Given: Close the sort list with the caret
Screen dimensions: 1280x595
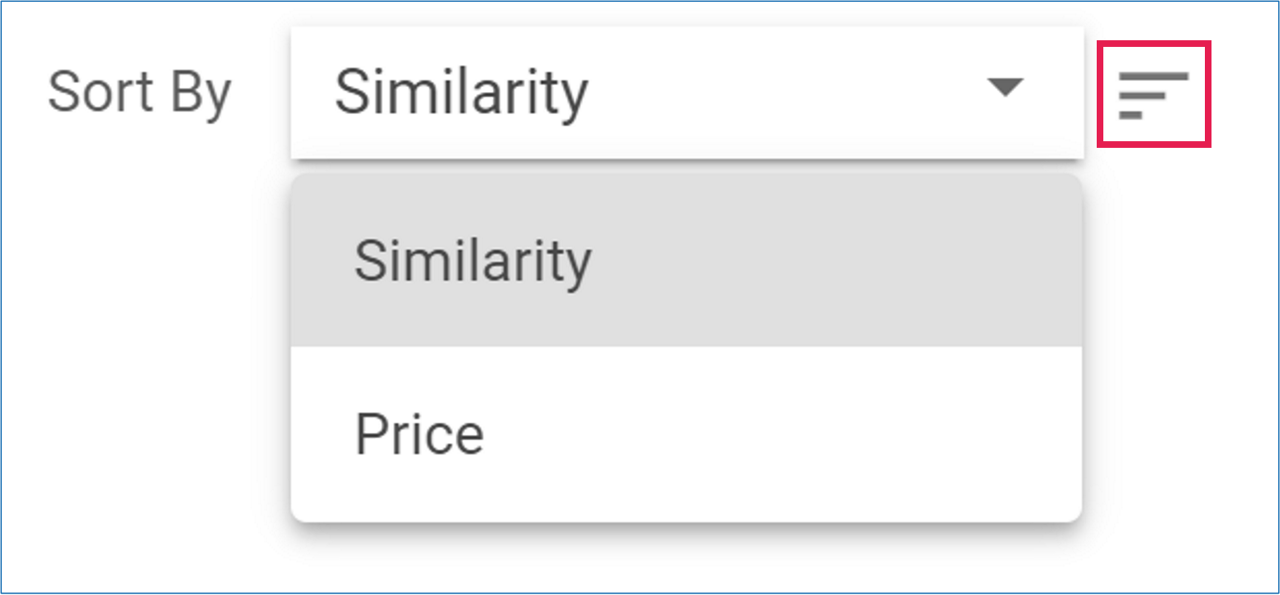Looking at the screenshot, I should pyautogui.click(x=1004, y=88).
